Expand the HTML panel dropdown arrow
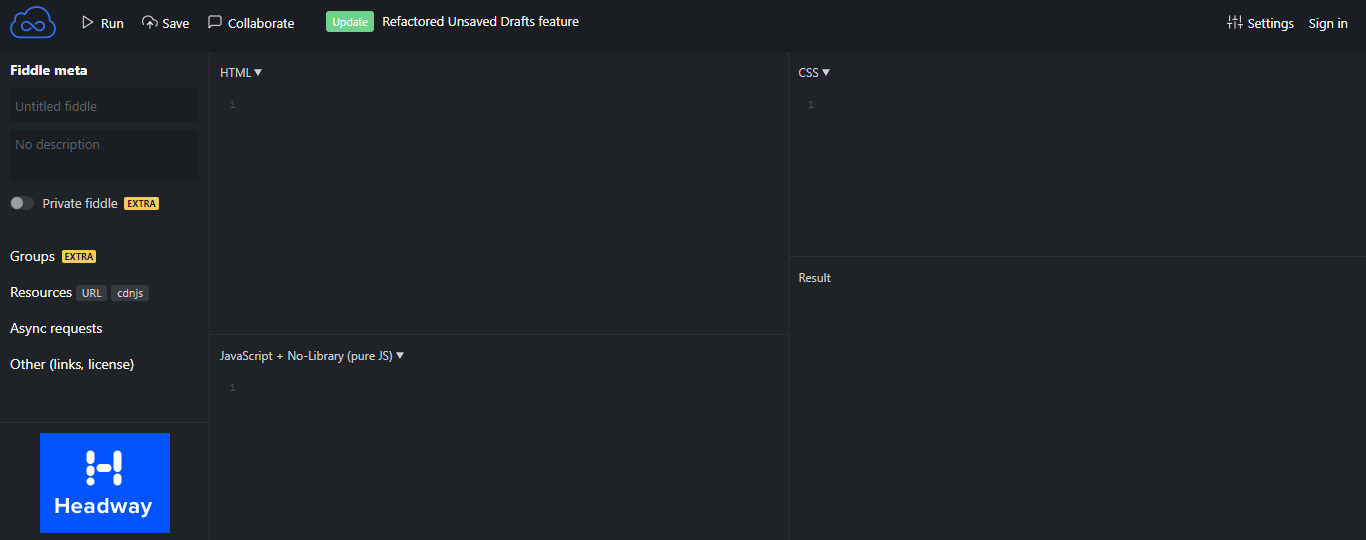 (x=258, y=72)
